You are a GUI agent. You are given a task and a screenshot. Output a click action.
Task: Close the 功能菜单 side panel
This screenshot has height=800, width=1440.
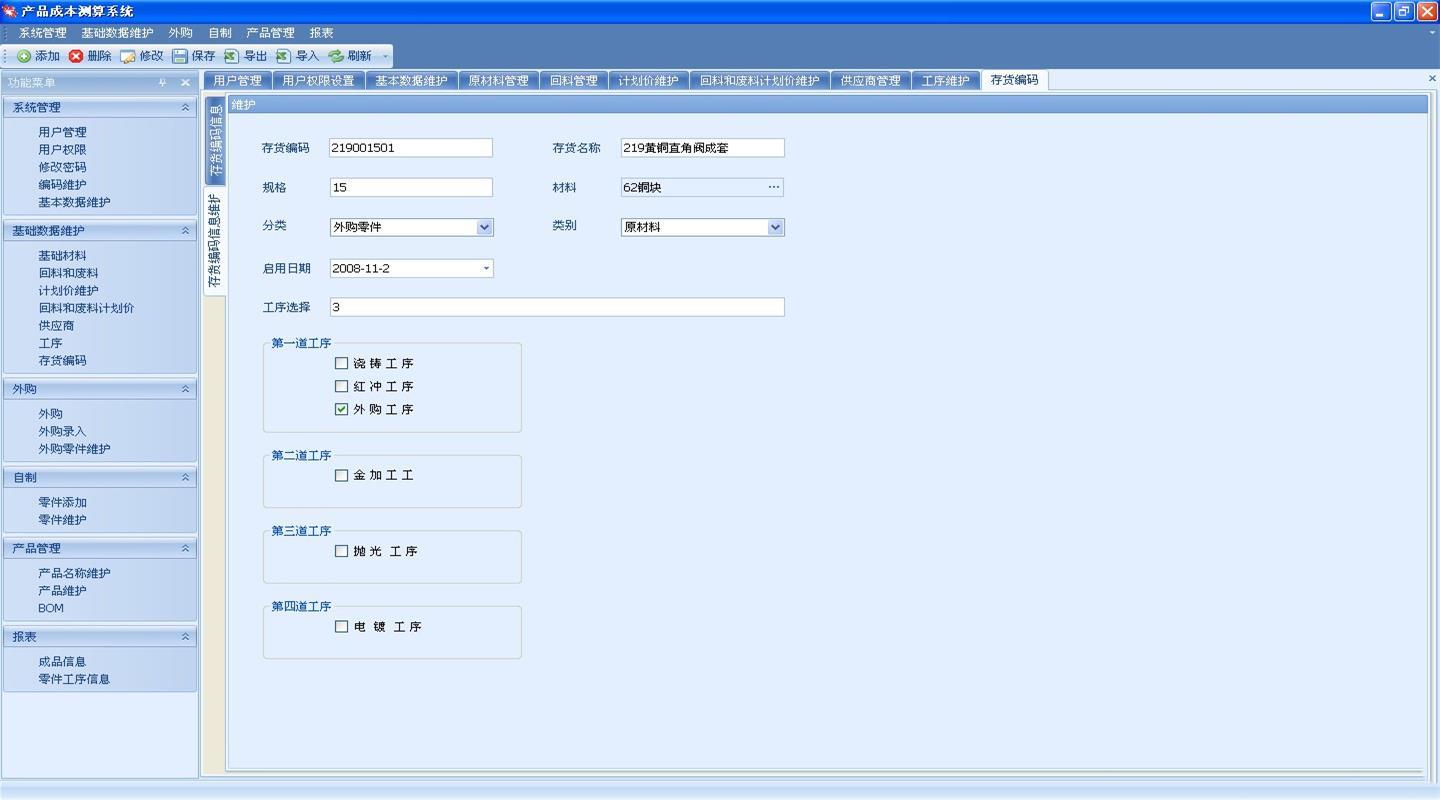click(x=185, y=83)
